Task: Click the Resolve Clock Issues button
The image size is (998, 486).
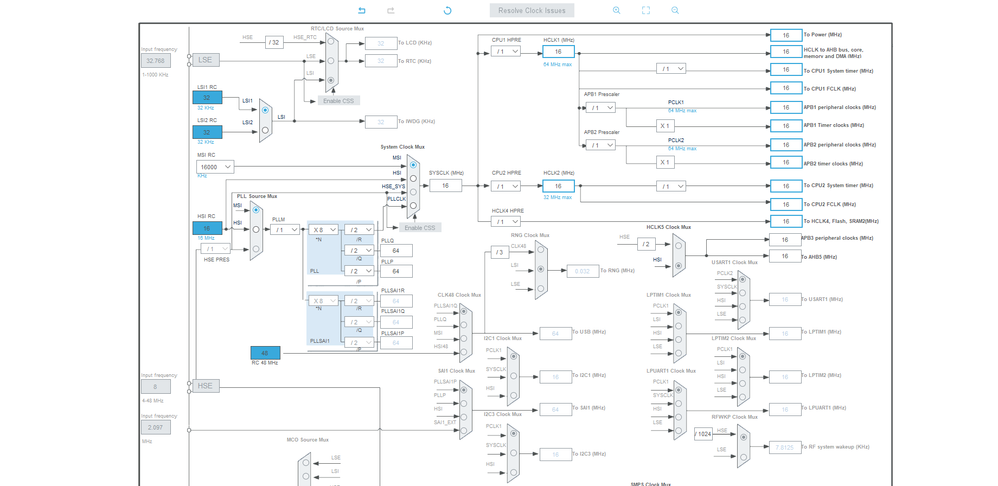Action: click(531, 11)
